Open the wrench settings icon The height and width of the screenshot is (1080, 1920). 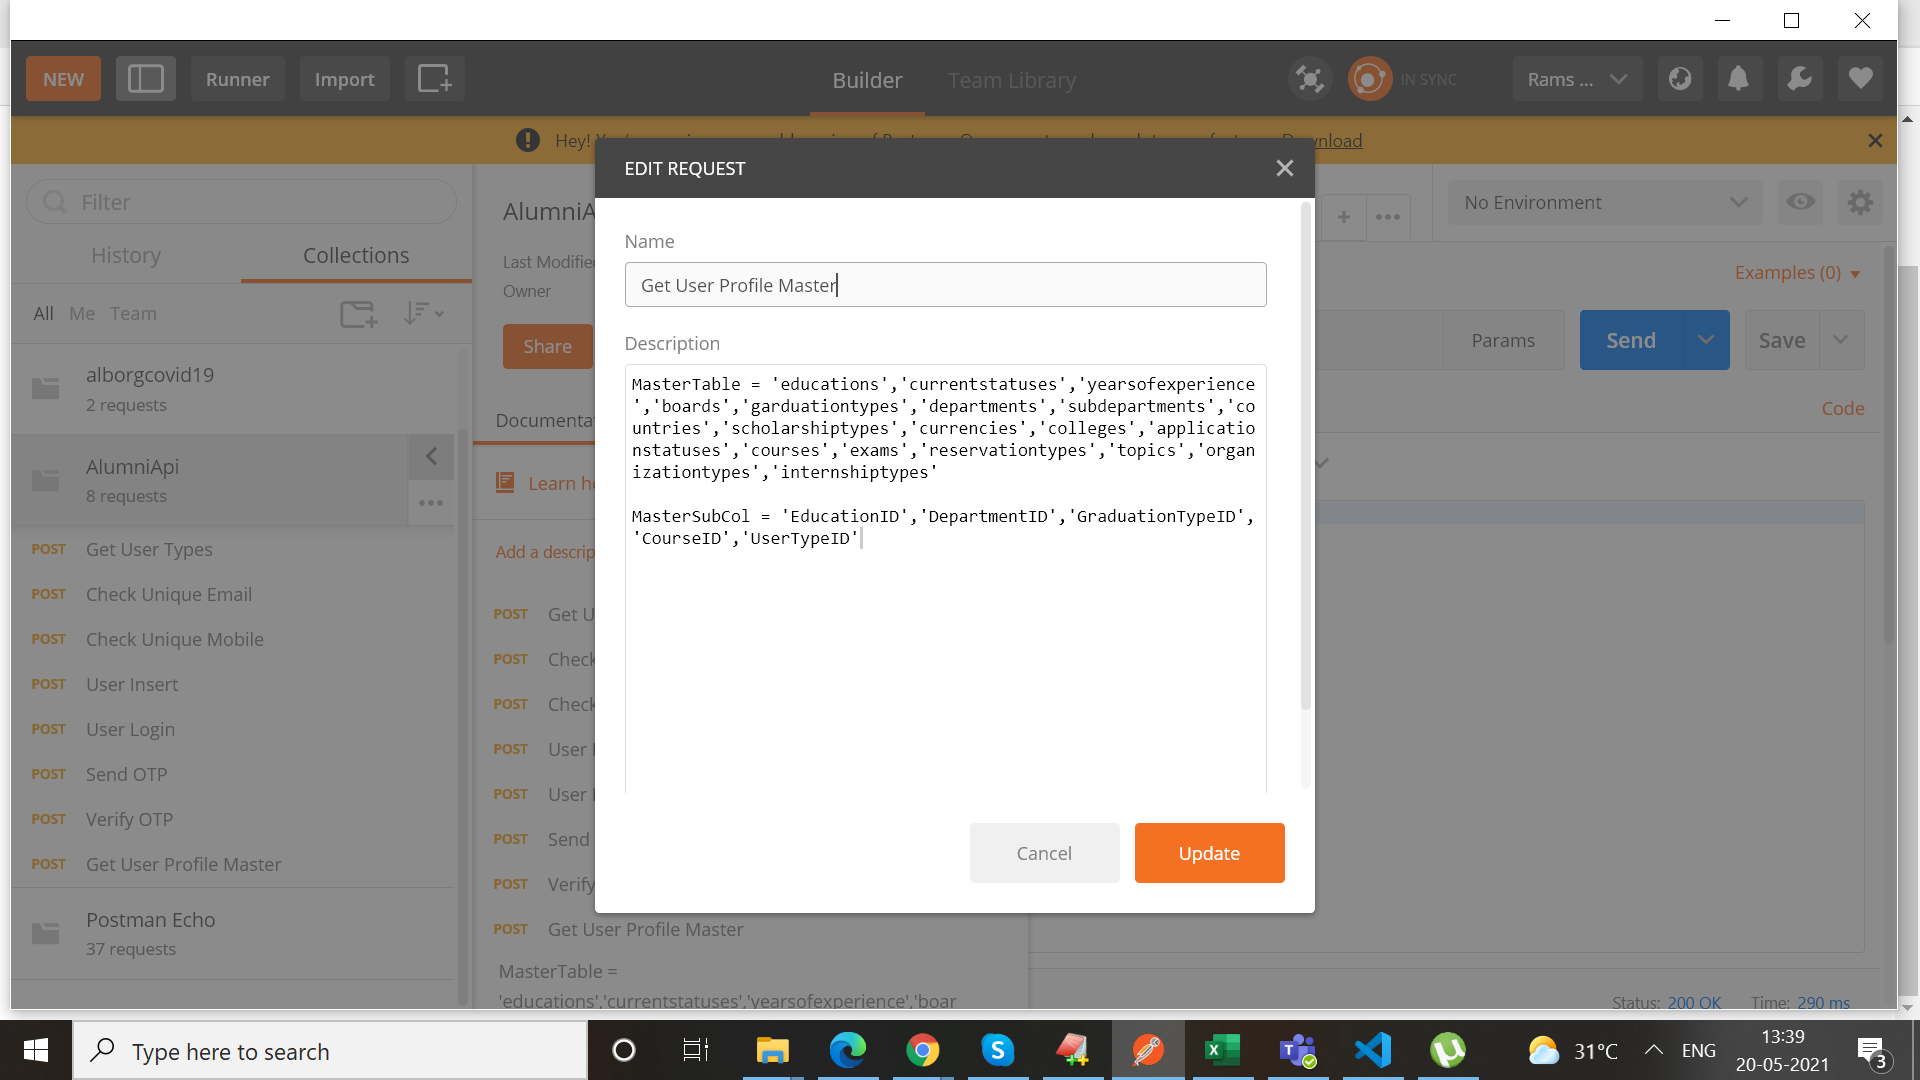click(x=1800, y=79)
